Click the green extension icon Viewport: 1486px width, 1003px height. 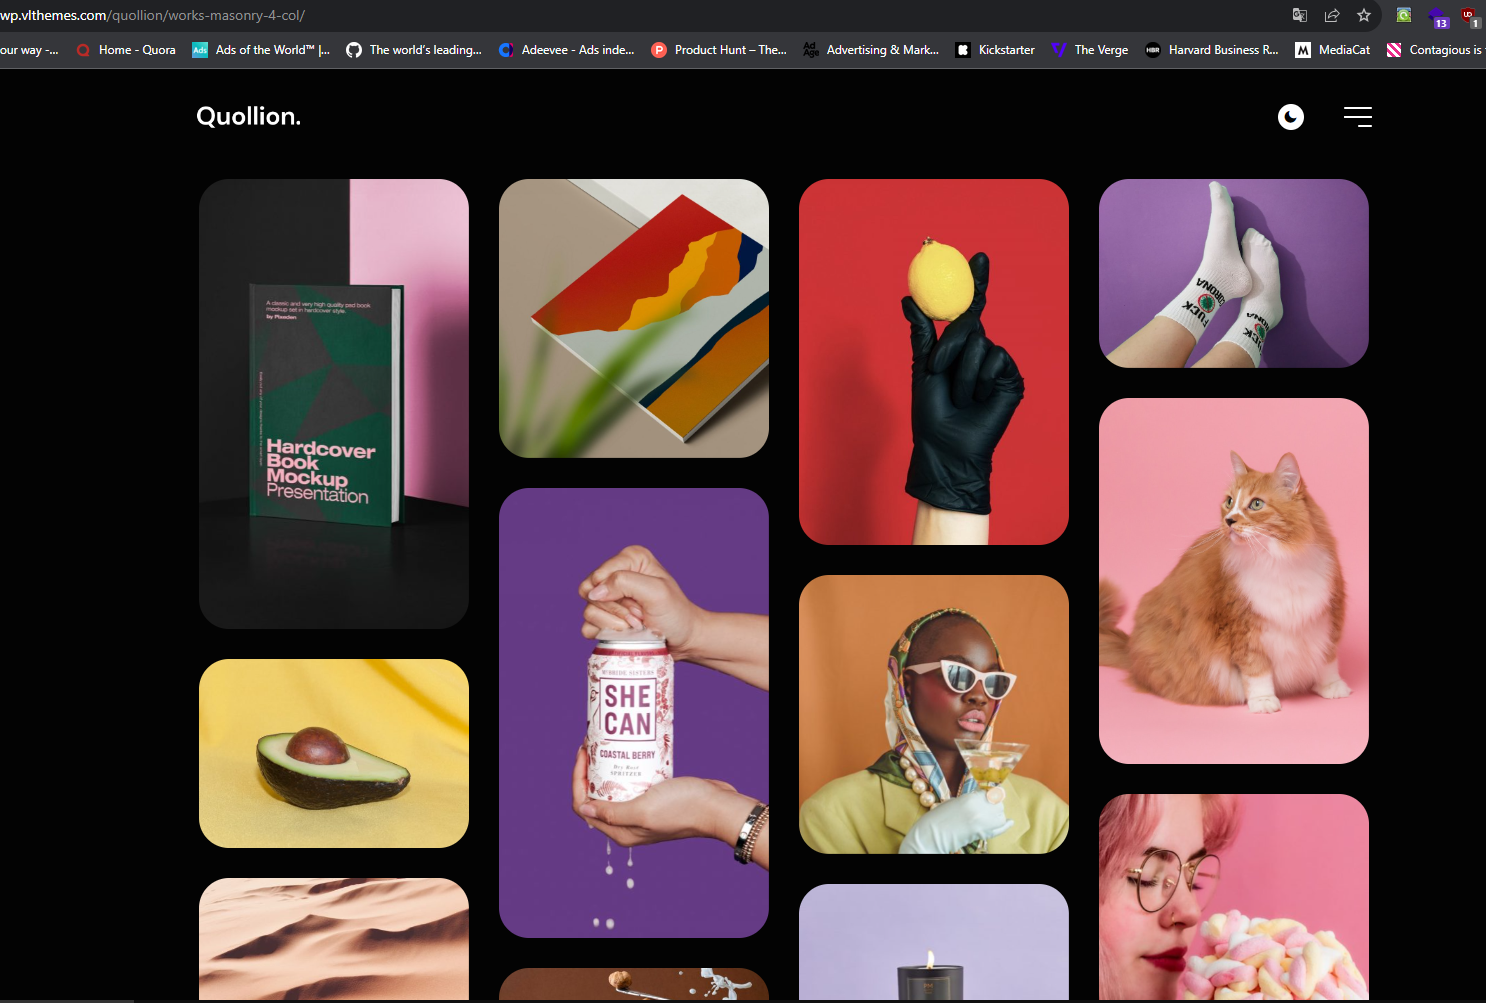point(1404,15)
